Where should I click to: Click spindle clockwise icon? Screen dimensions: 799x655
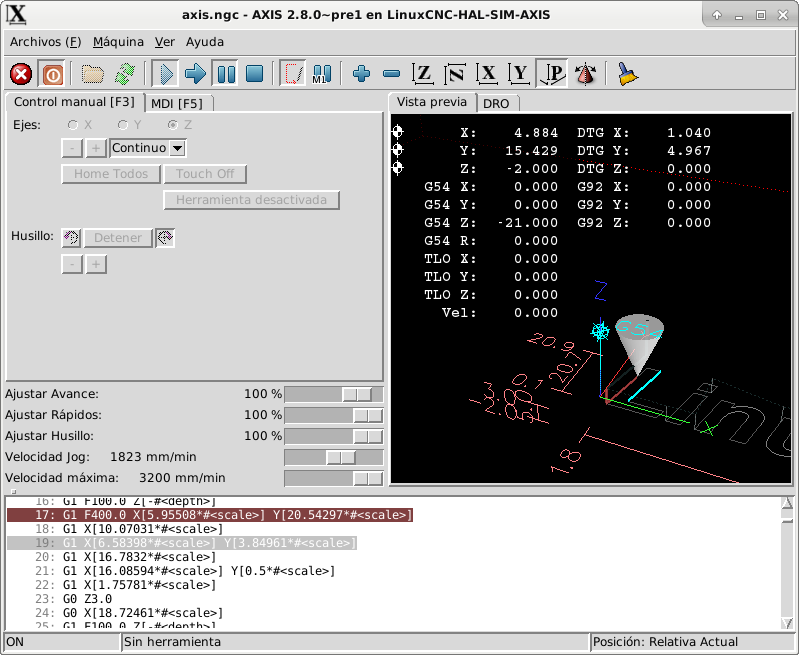click(165, 238)
